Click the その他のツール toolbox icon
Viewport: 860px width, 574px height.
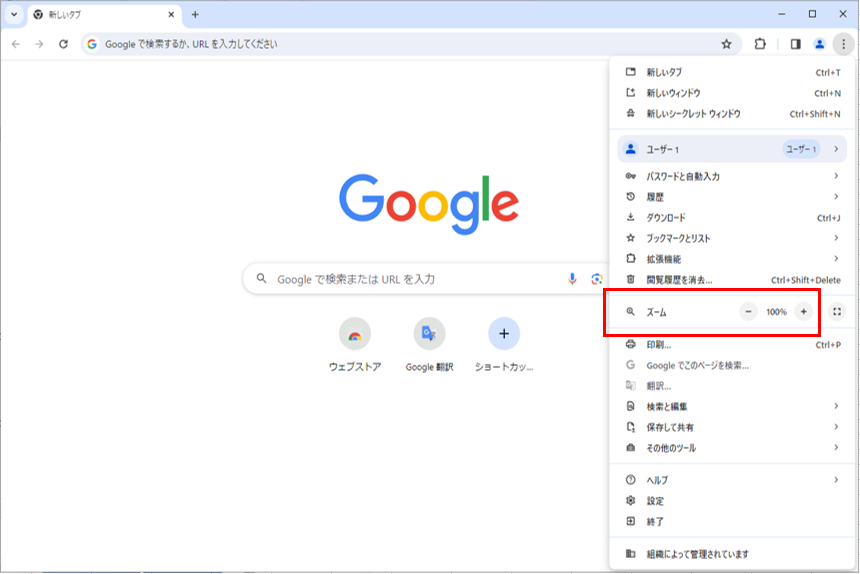point(631,447)
